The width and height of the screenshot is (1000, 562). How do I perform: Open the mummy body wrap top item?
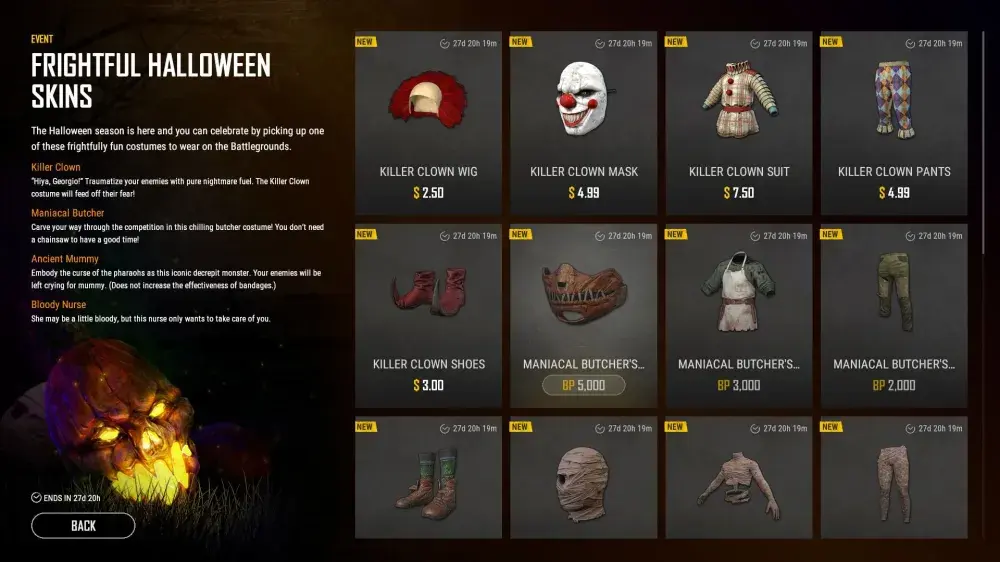coord(739,478)
